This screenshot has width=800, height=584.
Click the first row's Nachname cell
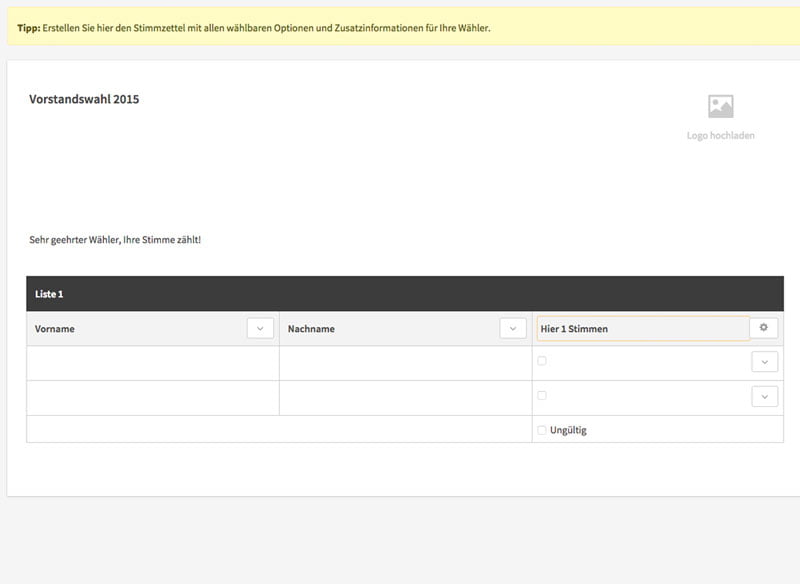click(x=405, y=363)
